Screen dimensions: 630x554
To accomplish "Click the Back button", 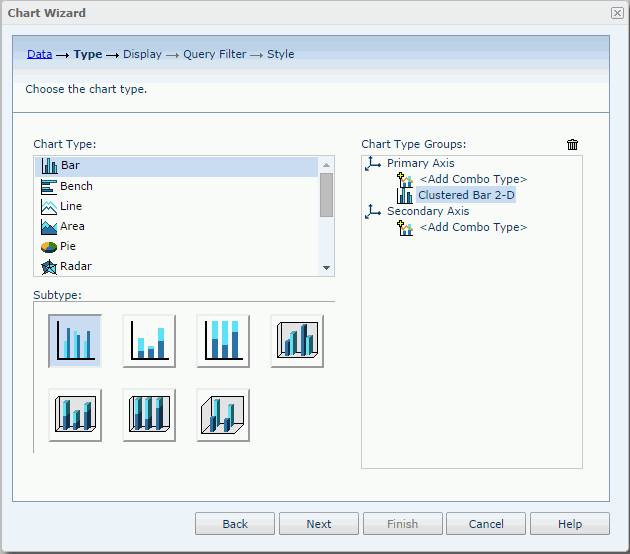I will (x=235, y=524).
